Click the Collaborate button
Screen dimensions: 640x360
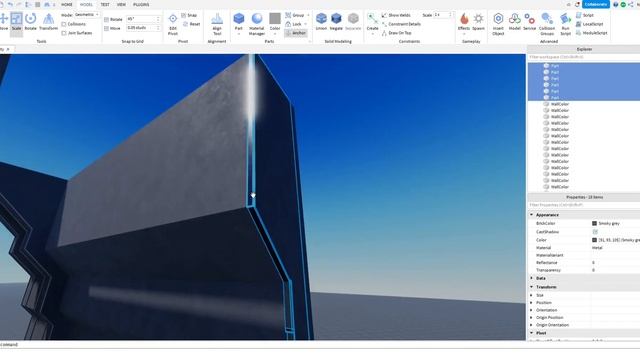596,4
